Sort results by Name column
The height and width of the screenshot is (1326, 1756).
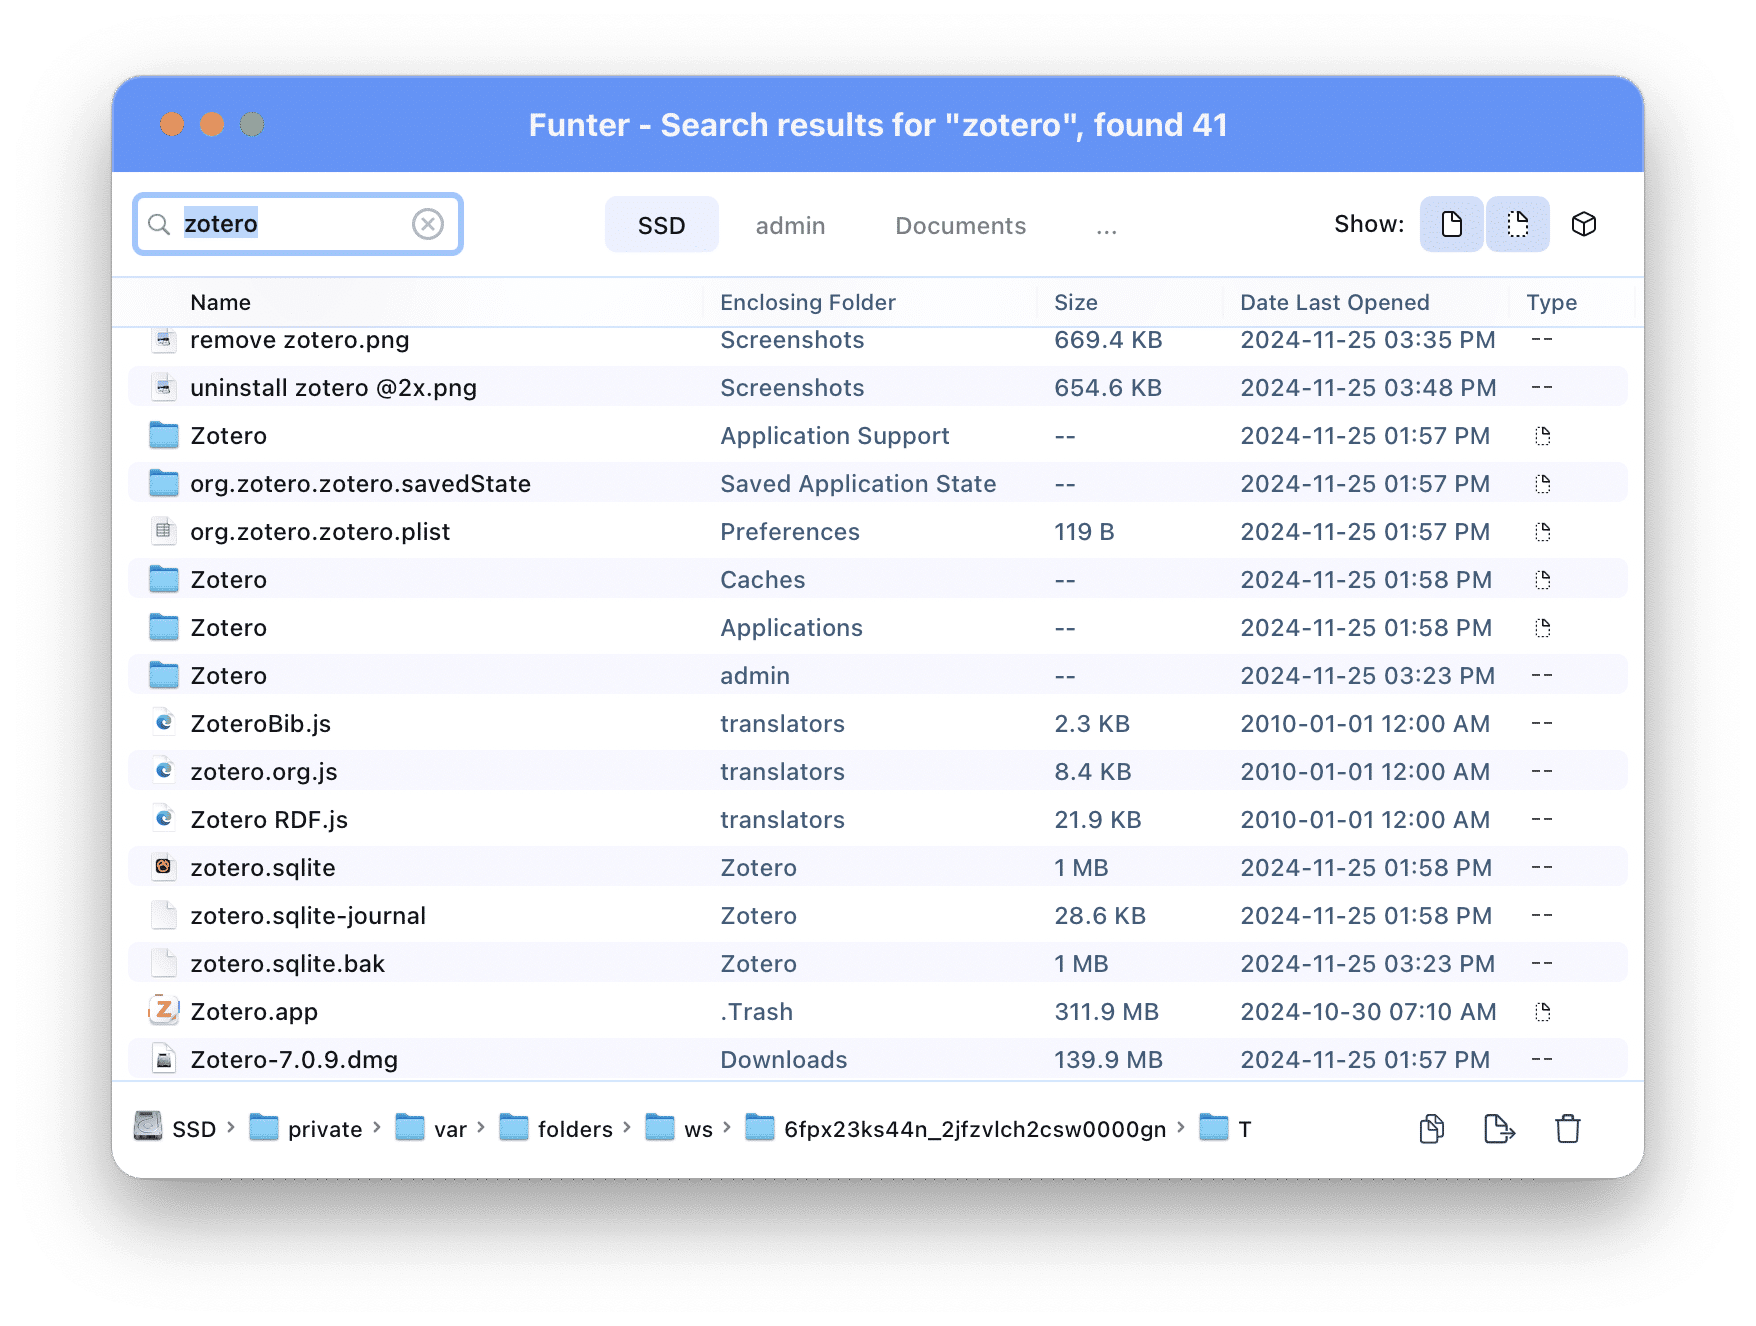(x=220, y=302)
